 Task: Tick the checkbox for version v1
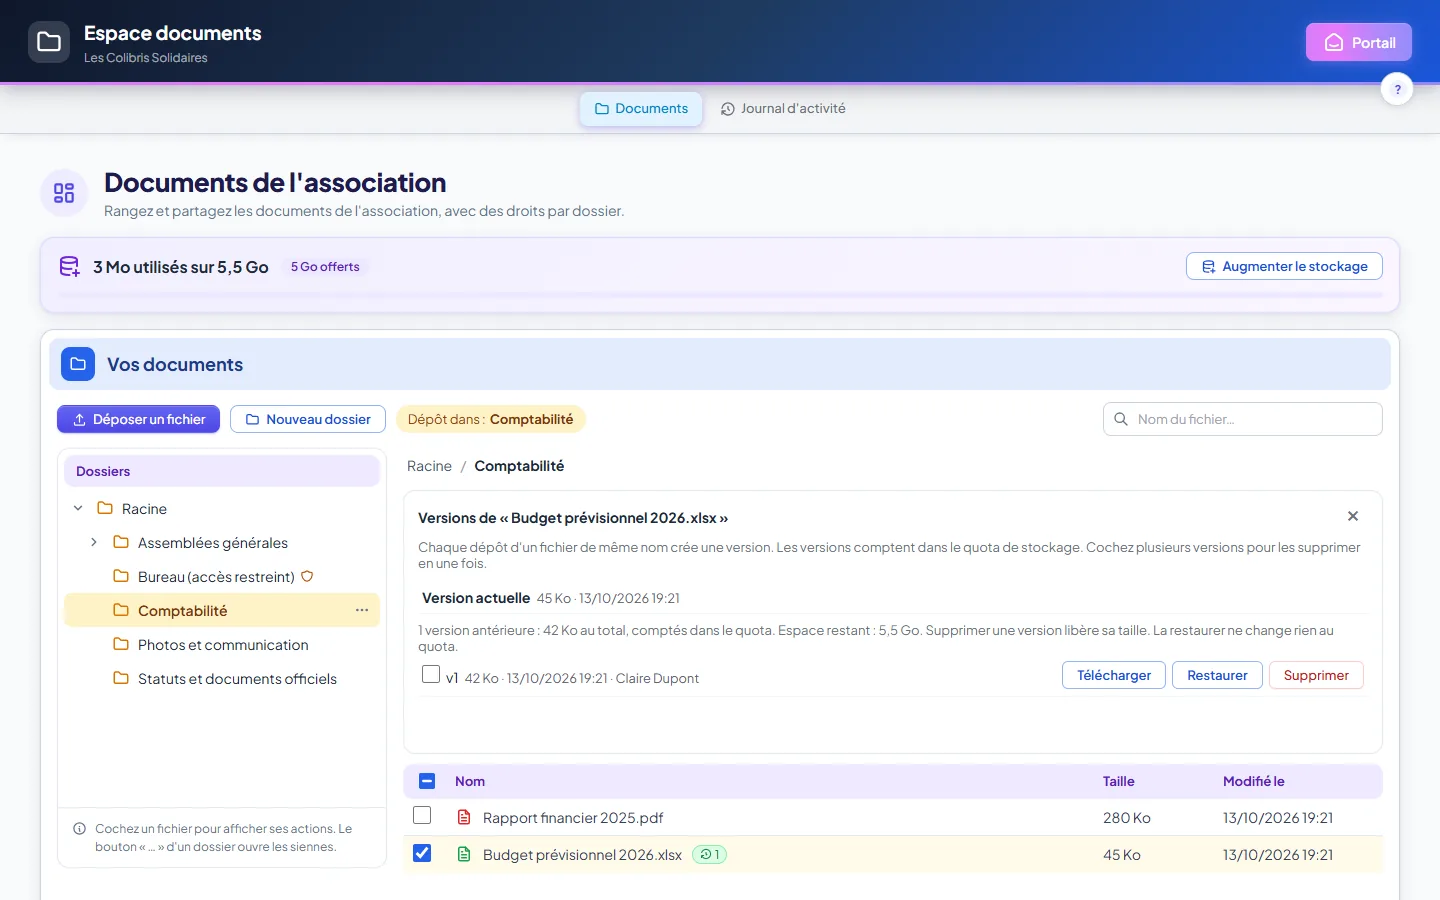[x=431, y=674]
